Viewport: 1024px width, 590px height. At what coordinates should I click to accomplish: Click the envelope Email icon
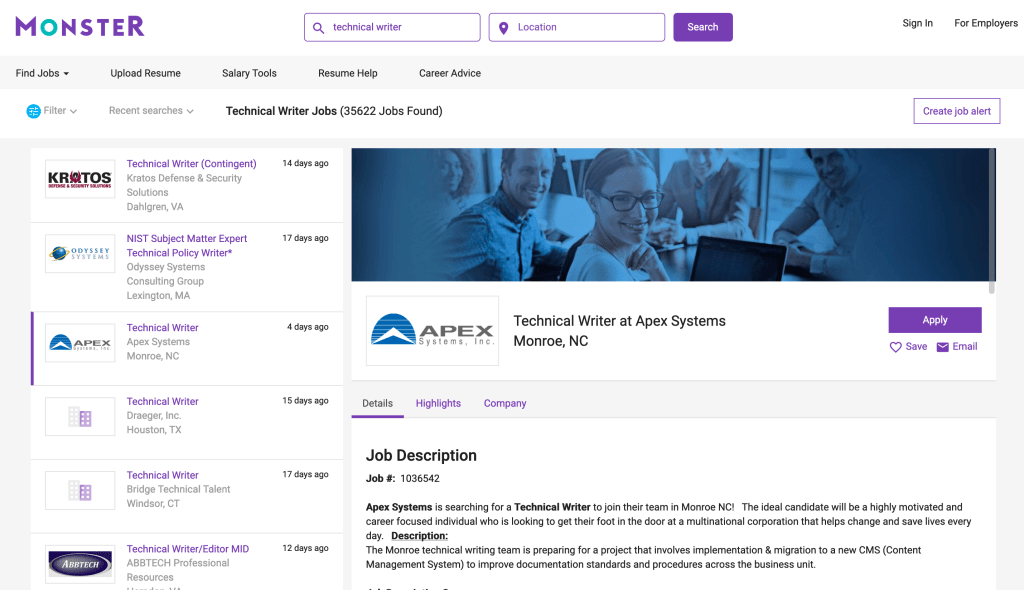tap(942, 347)
